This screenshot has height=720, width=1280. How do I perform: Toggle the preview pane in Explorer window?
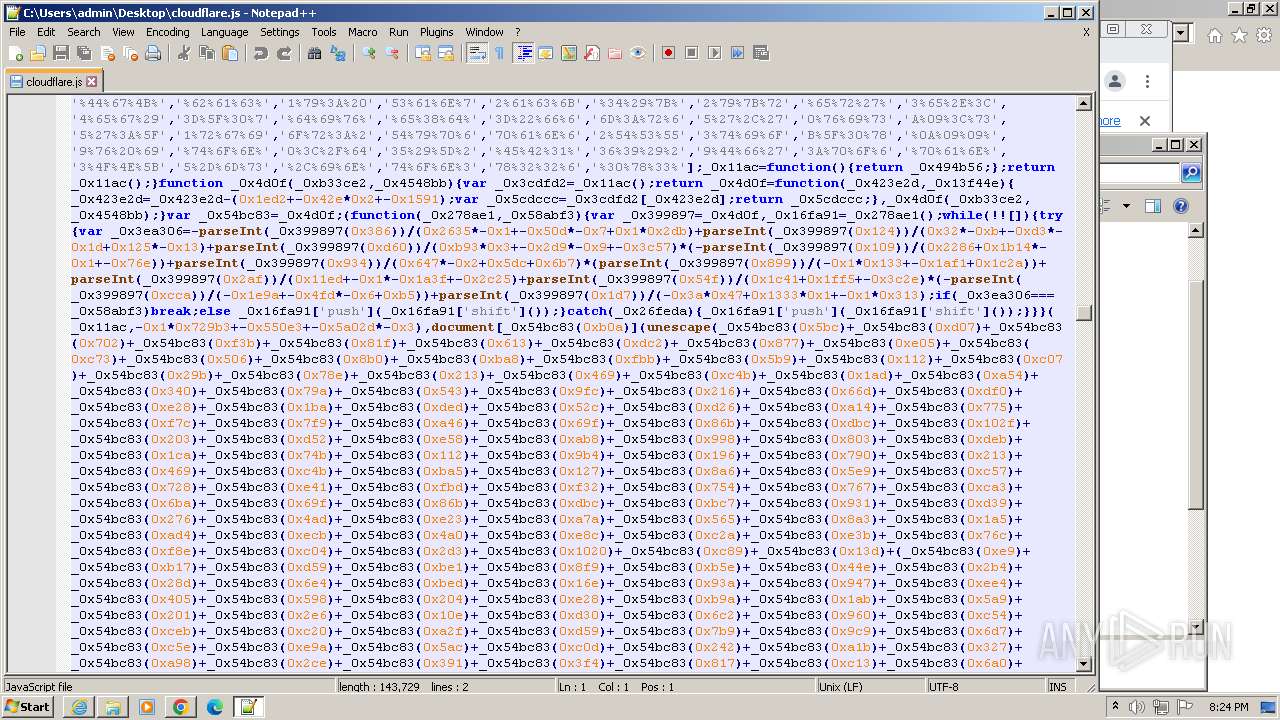click(1153, 206)
